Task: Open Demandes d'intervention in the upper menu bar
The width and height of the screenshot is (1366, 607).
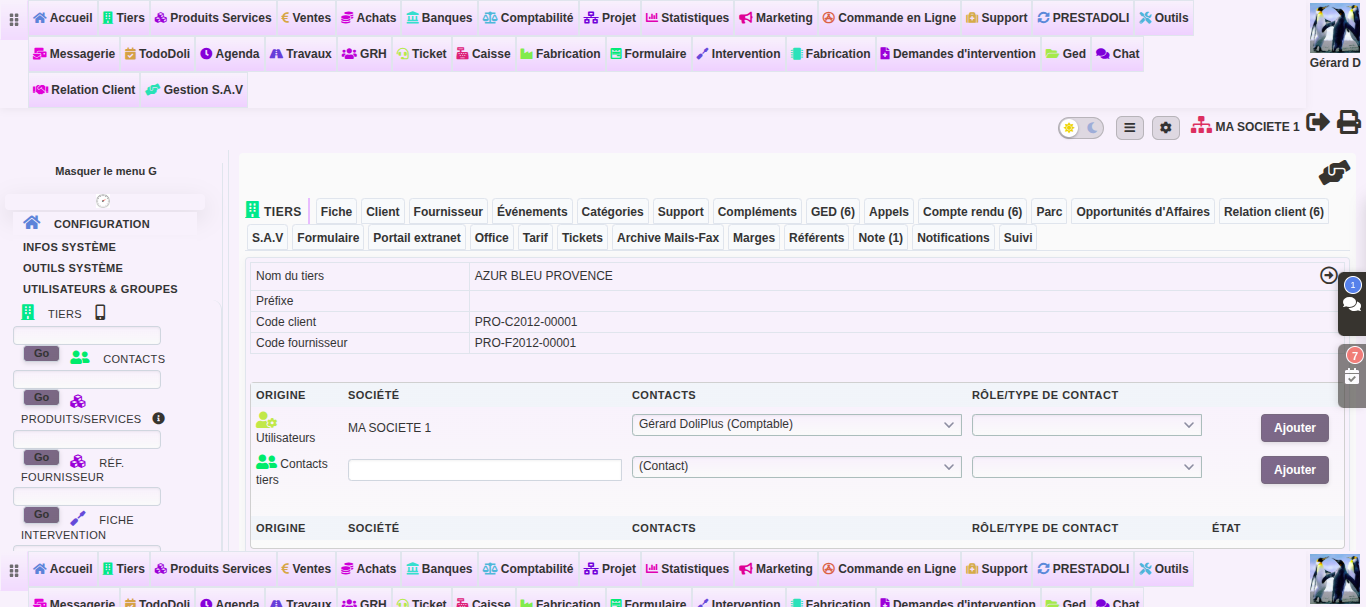Action: 958,53
